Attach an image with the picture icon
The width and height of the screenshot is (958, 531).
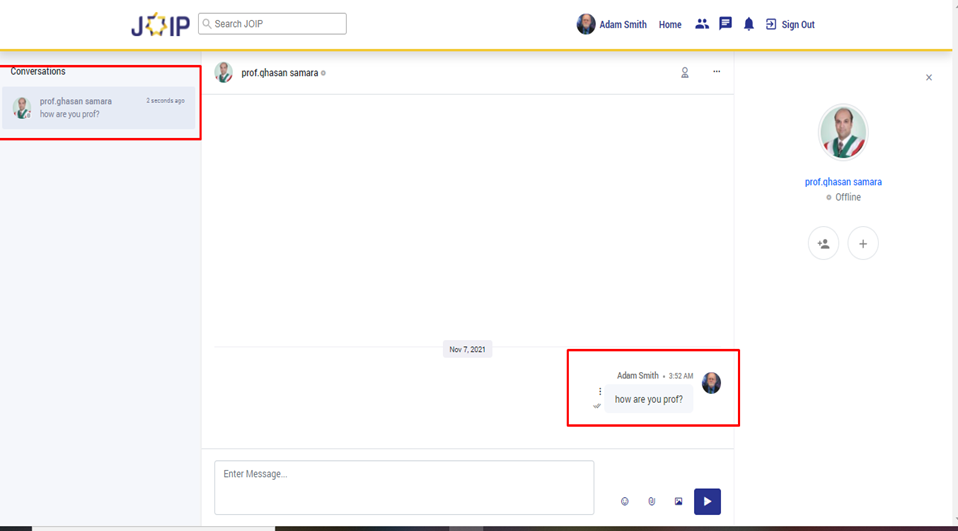[678, 501]
